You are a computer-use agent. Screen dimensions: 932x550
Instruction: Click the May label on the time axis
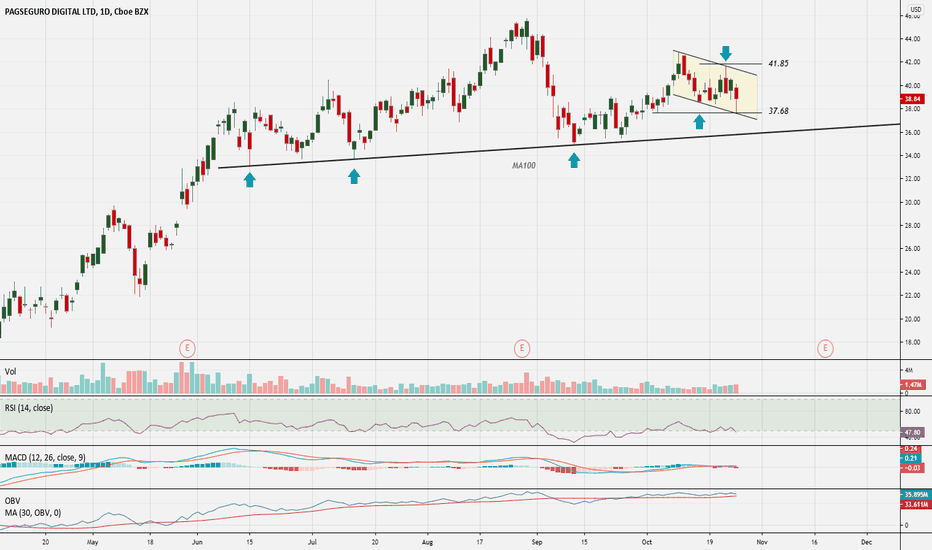coord(92,542)
